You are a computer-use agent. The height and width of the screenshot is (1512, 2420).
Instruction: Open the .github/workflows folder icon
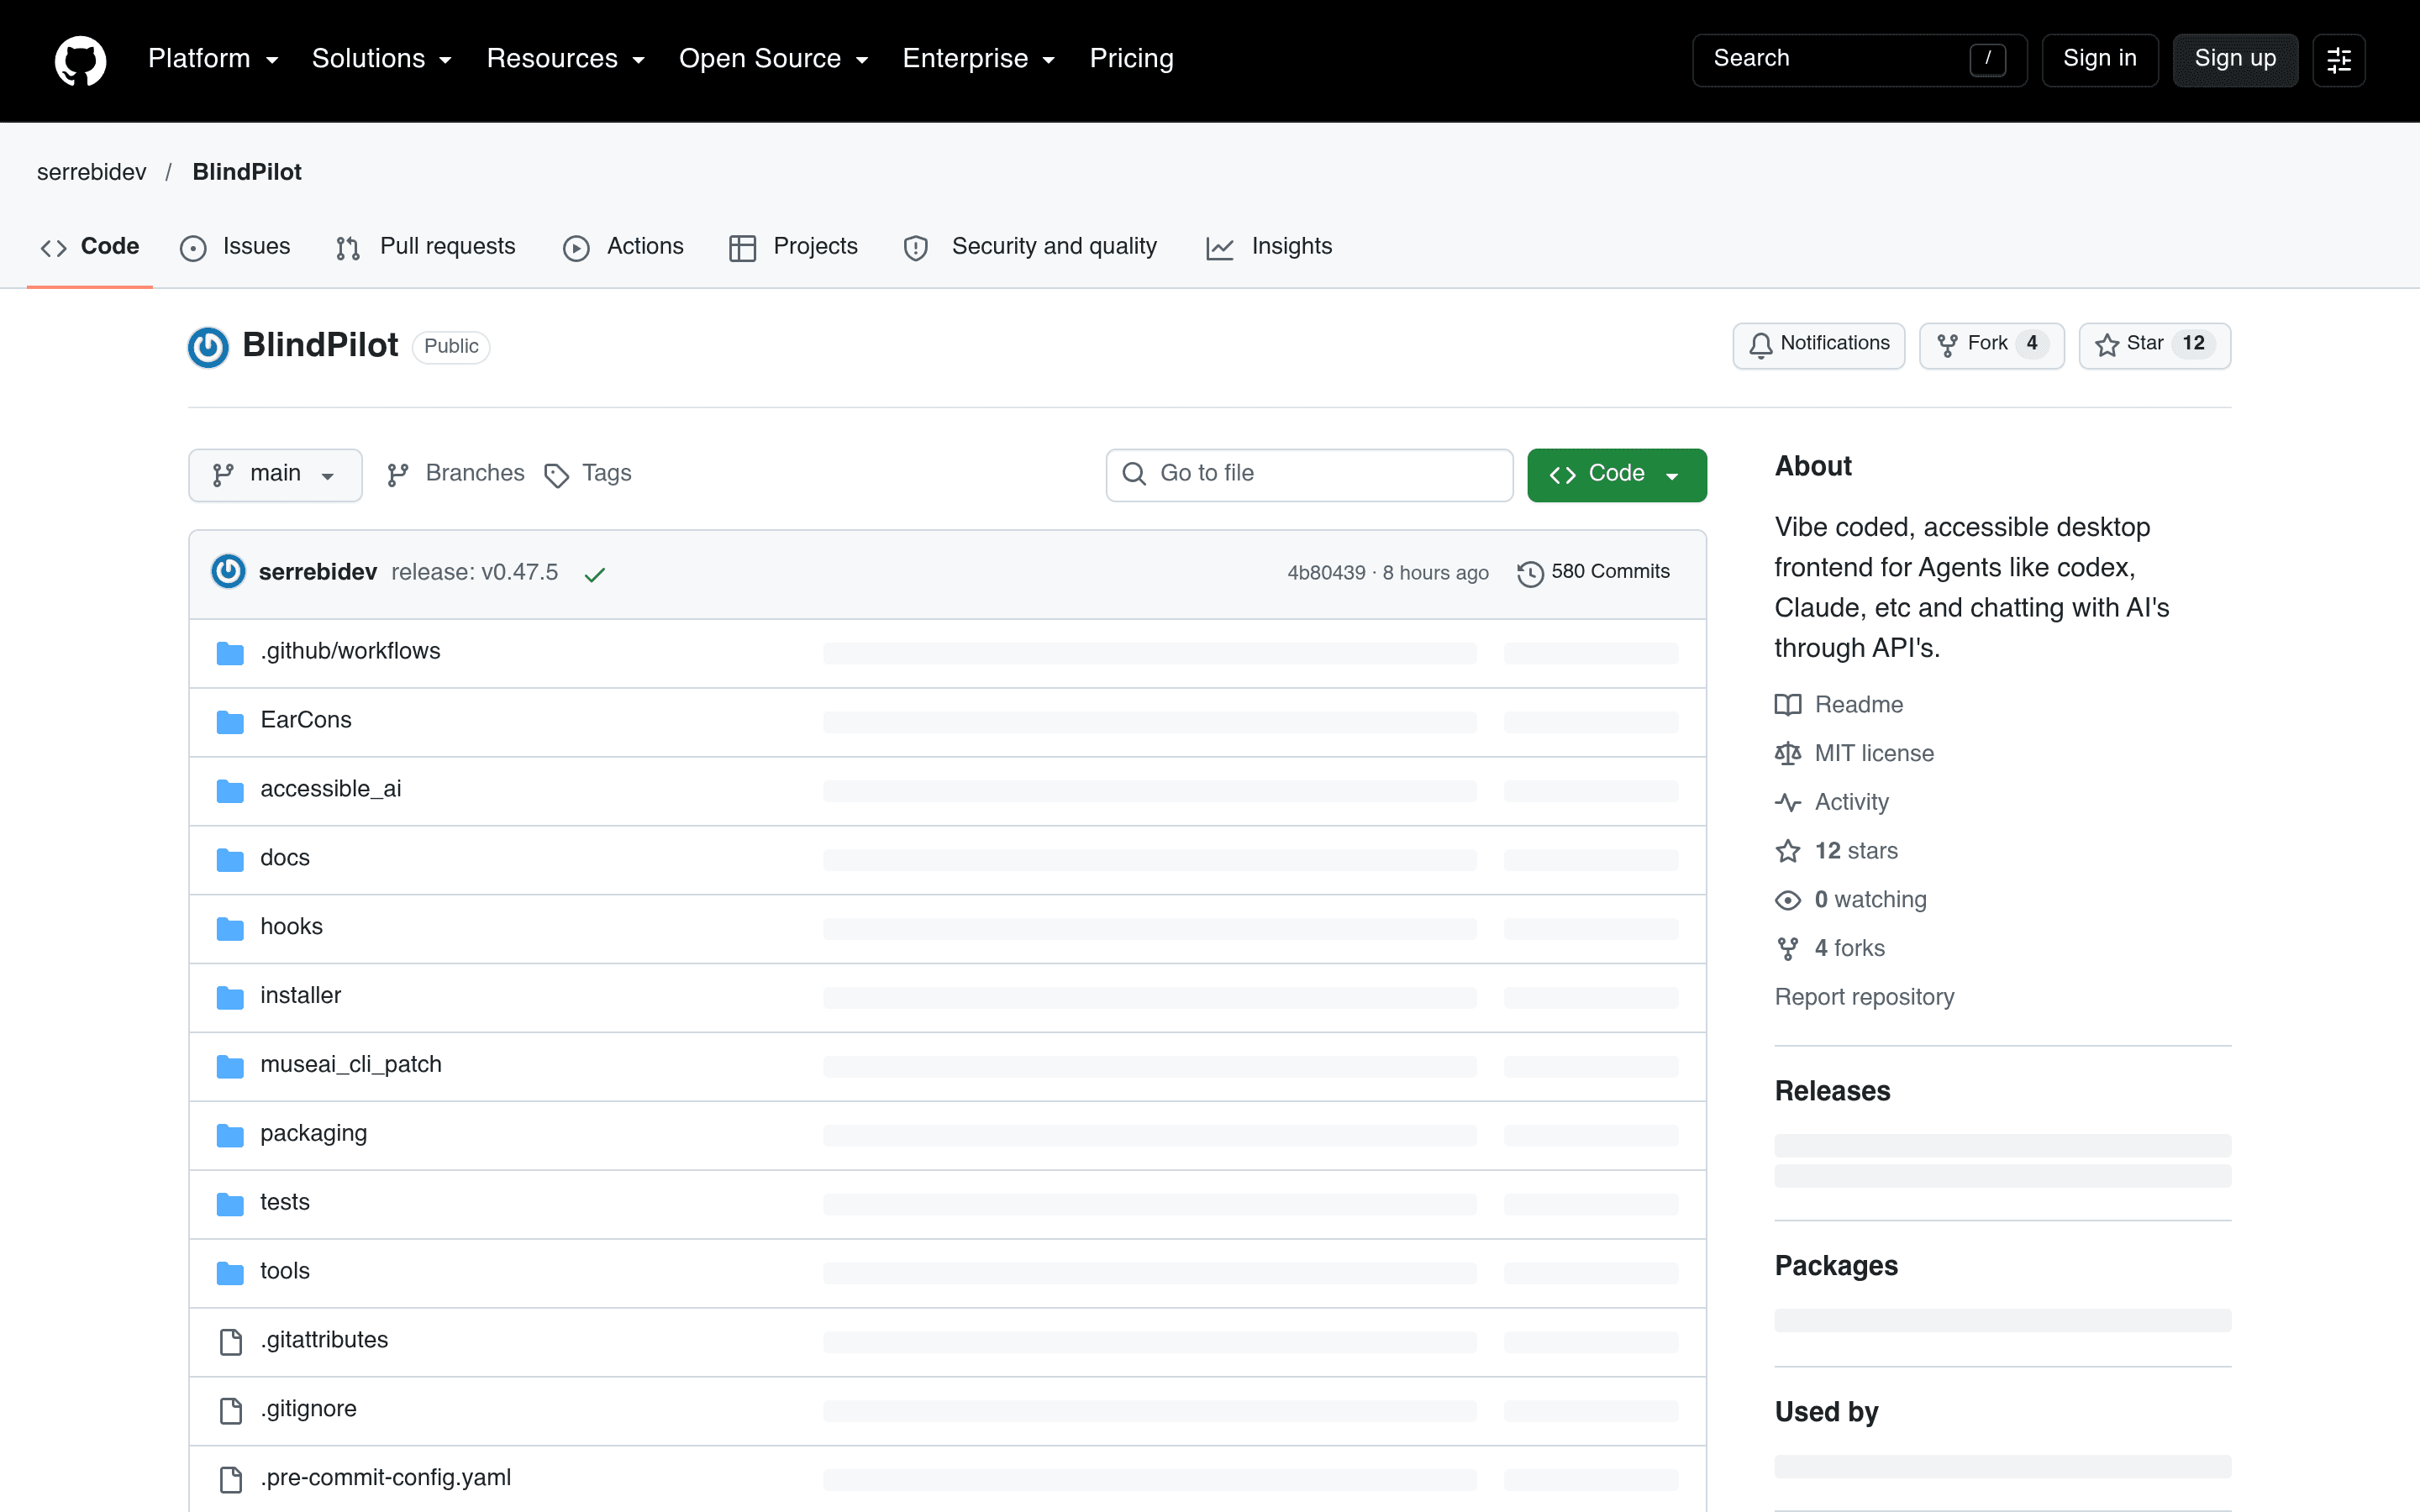(x=230, y=653)
